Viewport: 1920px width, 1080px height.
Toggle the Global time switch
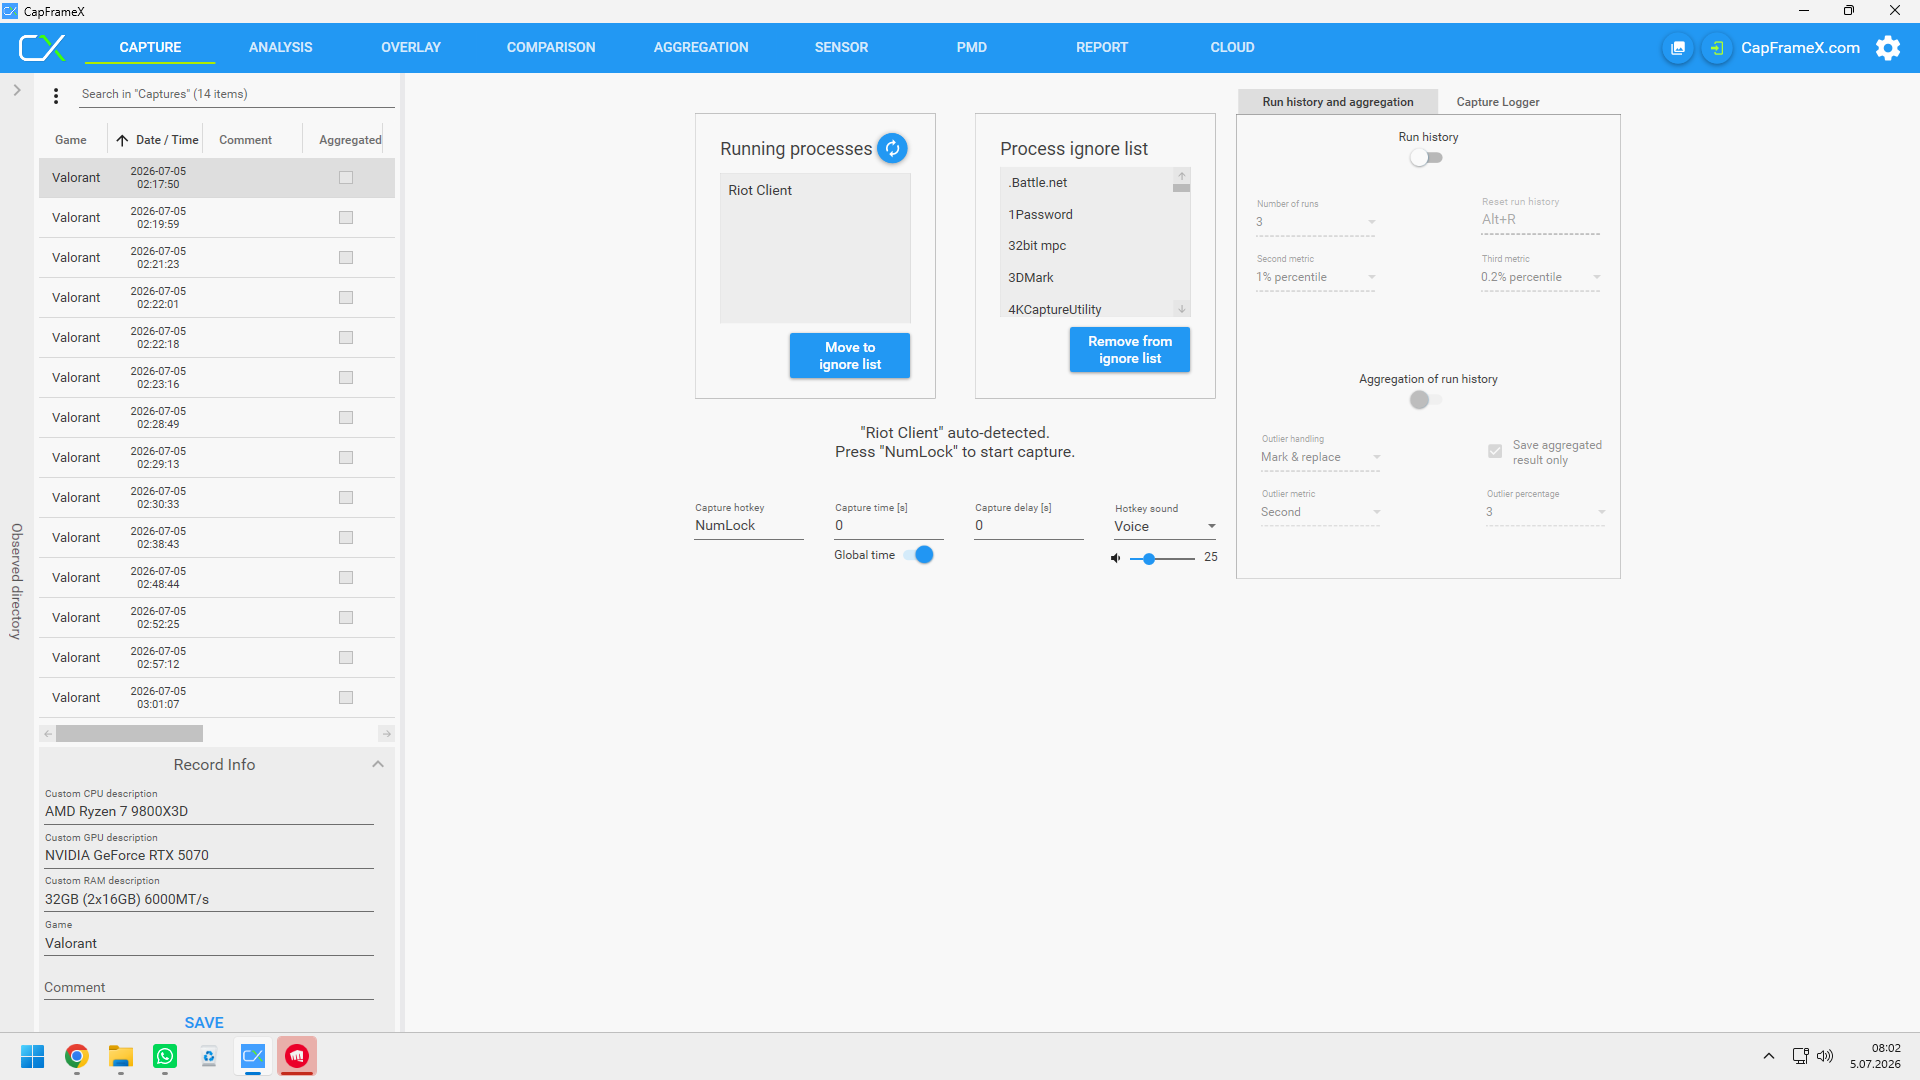coord(918,555)
